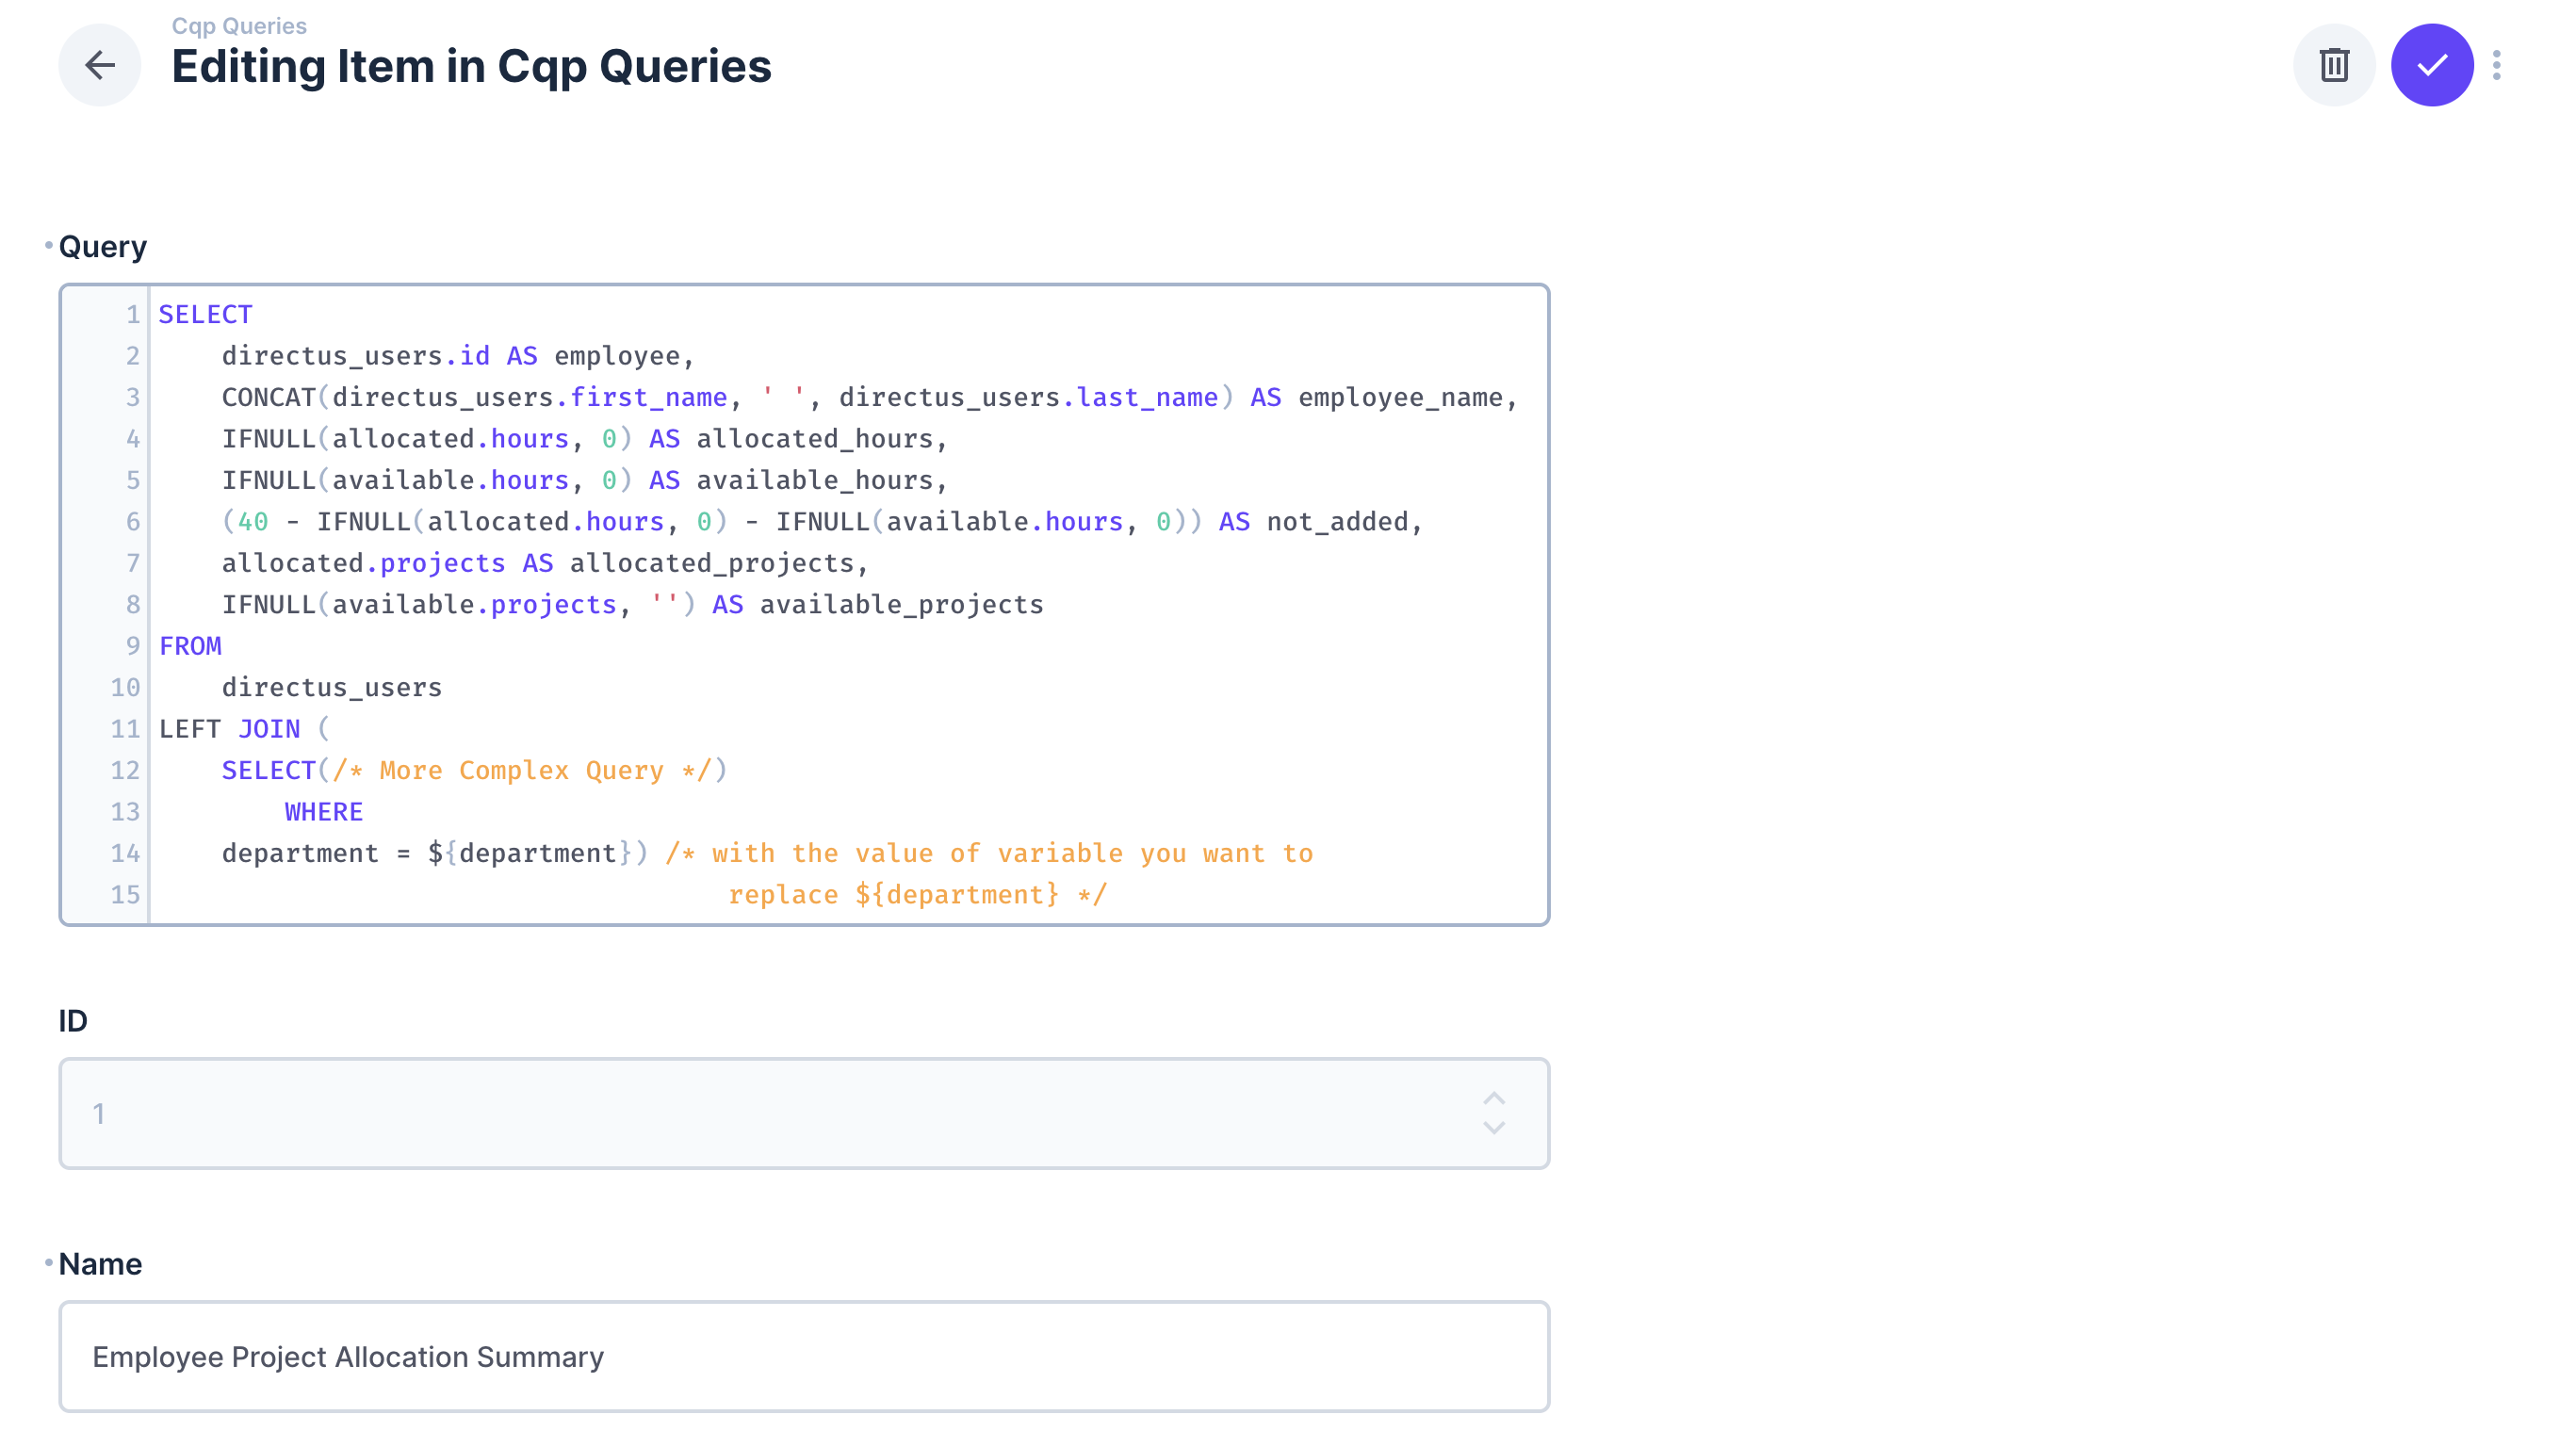The width and height of the screenshot is (2576, 1447).
Task: Place cursor on SELECT keyword line 1
Action: coord(205,315)
